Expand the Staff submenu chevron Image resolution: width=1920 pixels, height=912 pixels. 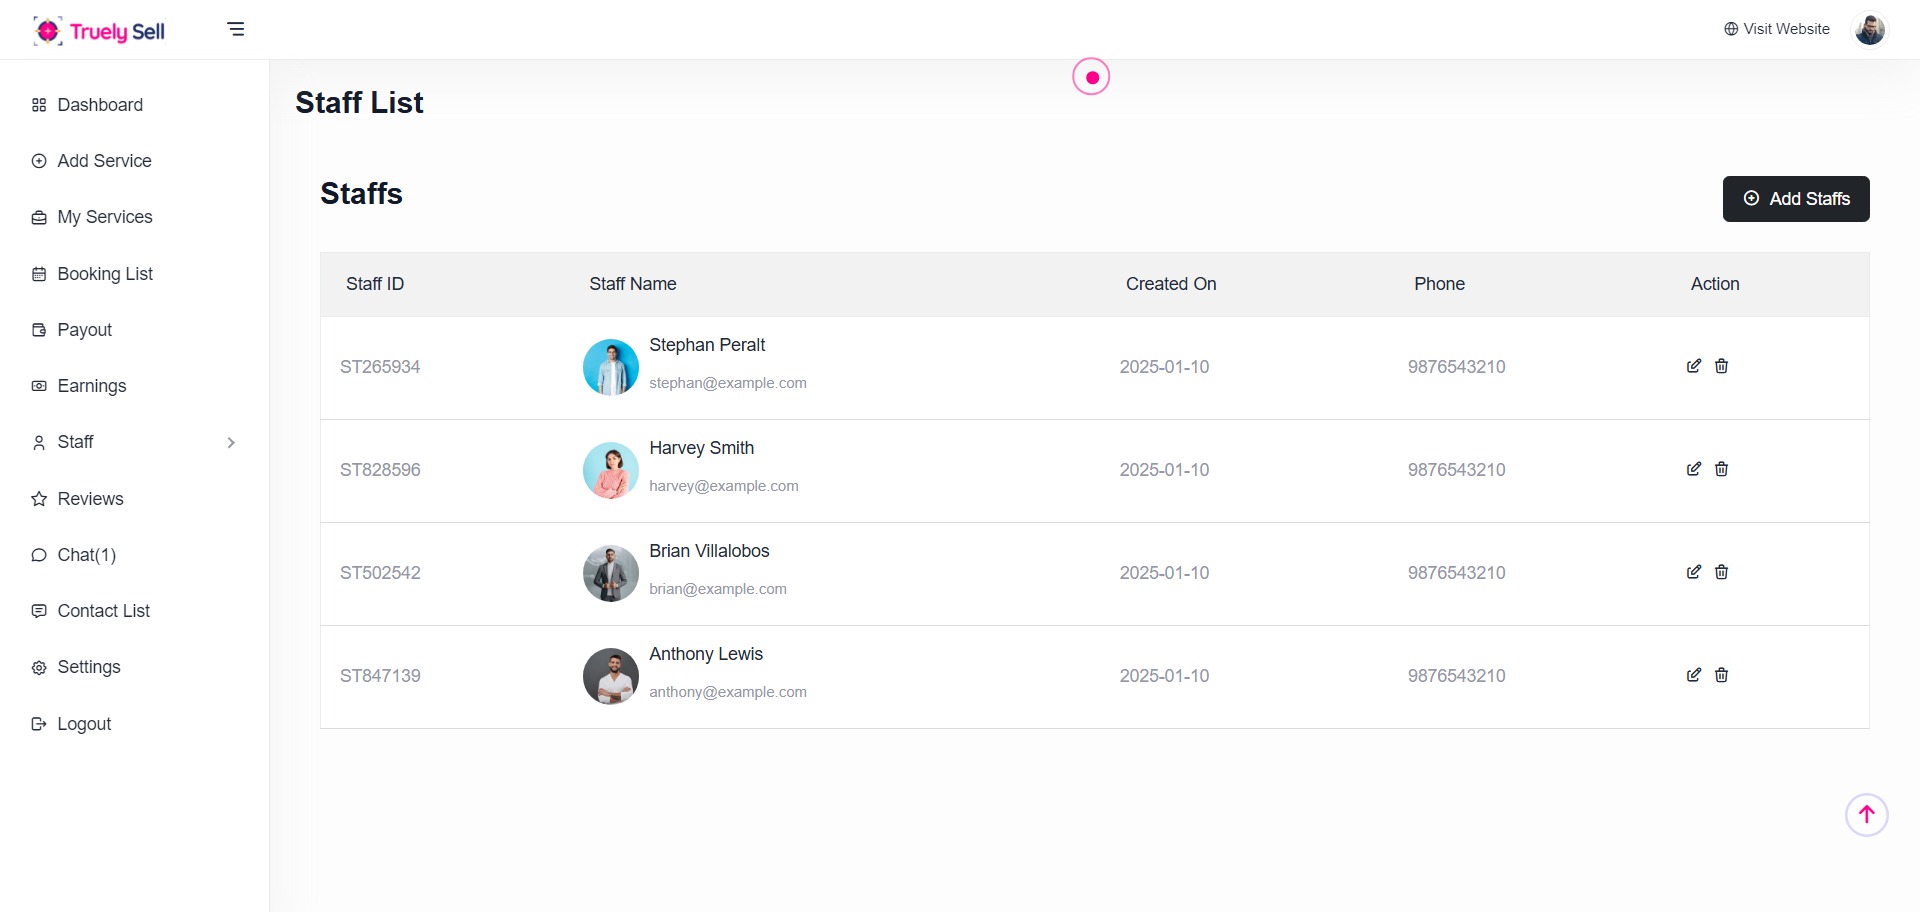click(x=231, y=443)
